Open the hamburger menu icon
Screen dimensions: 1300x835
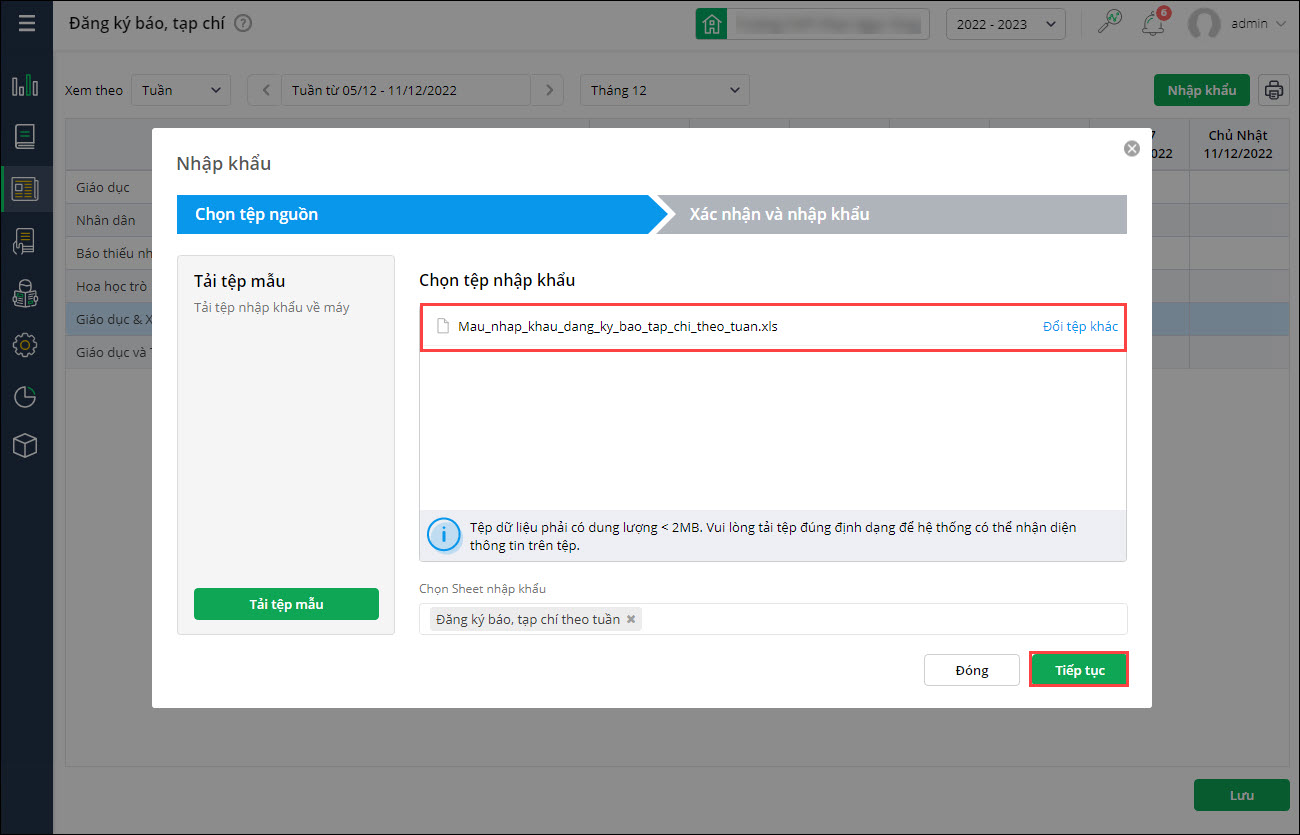point(26,23)
